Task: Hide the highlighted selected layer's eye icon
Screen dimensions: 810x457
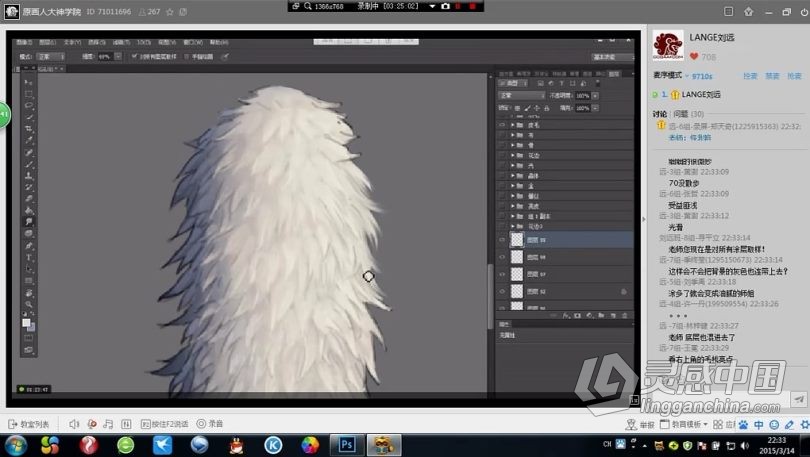Action: click(x=502, y=240)
